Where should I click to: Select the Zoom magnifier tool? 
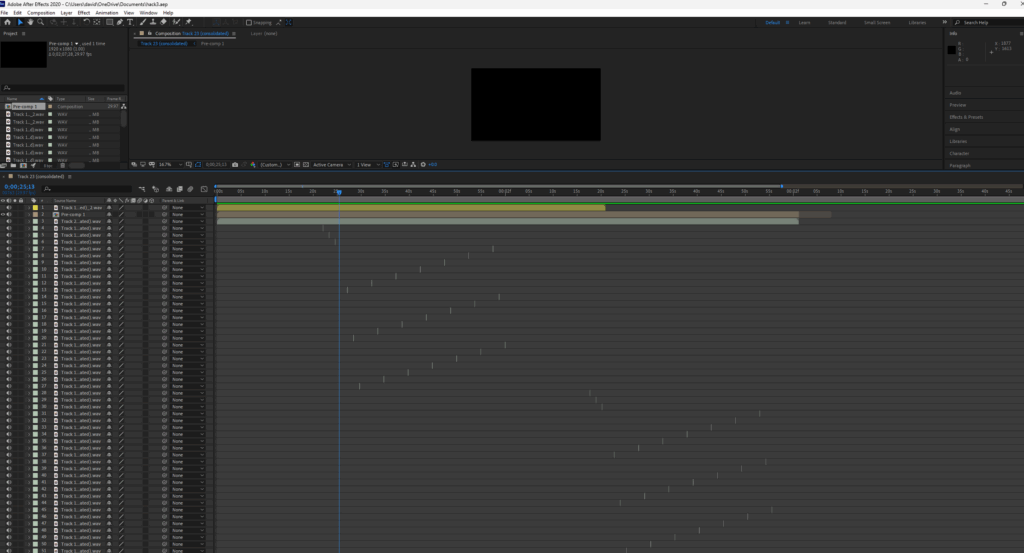[x=40, y=22]
